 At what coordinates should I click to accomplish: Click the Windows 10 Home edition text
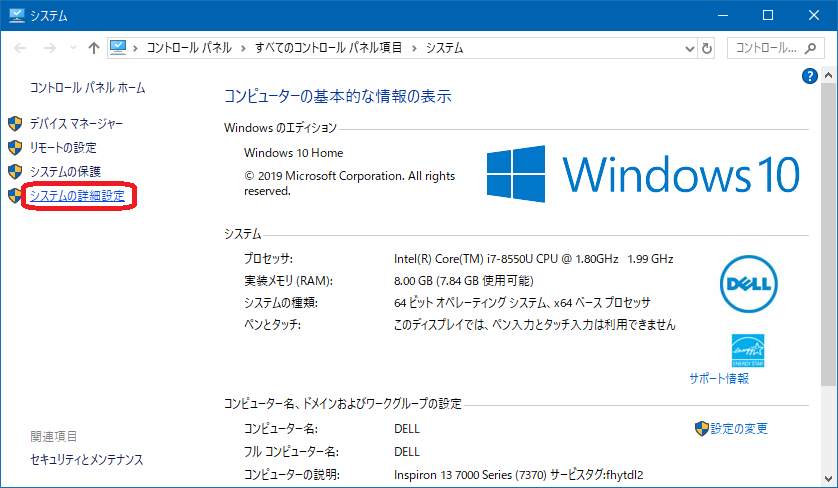pos(293,153)
